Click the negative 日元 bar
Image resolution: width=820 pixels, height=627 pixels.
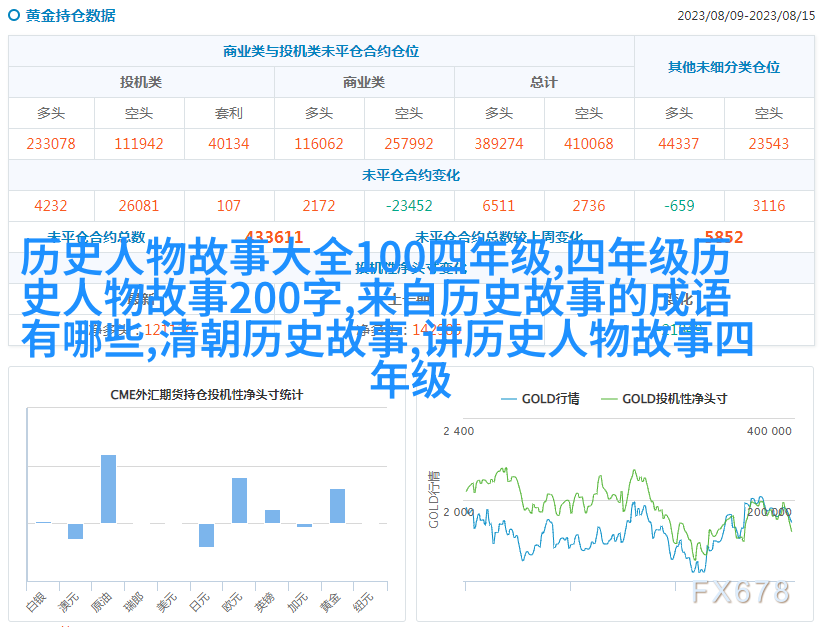(x=206, y=535)
